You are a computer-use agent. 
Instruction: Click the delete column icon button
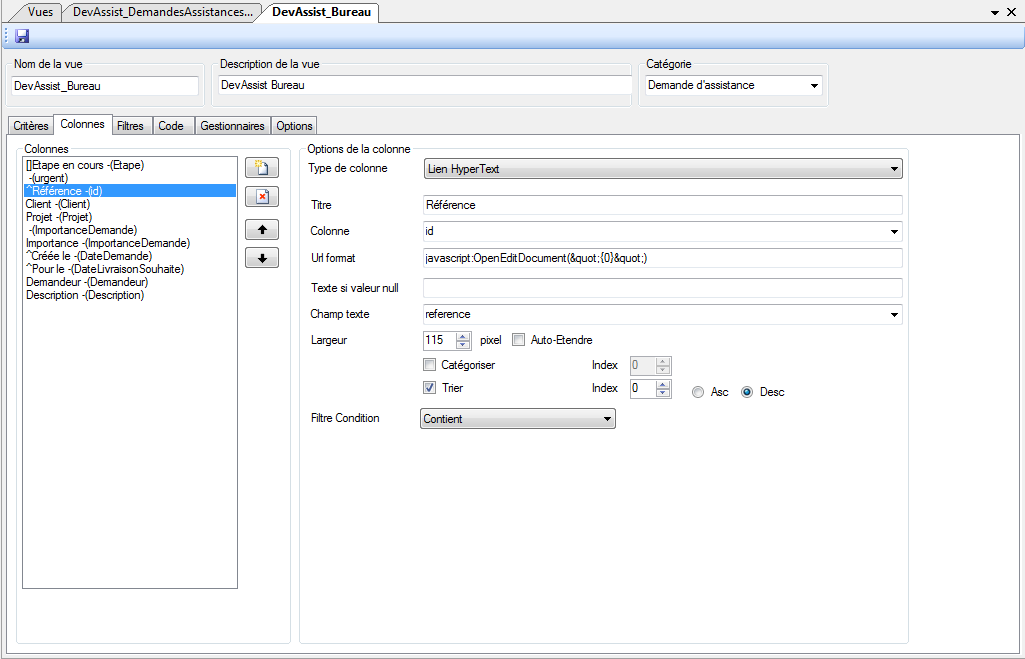point(261,197)
